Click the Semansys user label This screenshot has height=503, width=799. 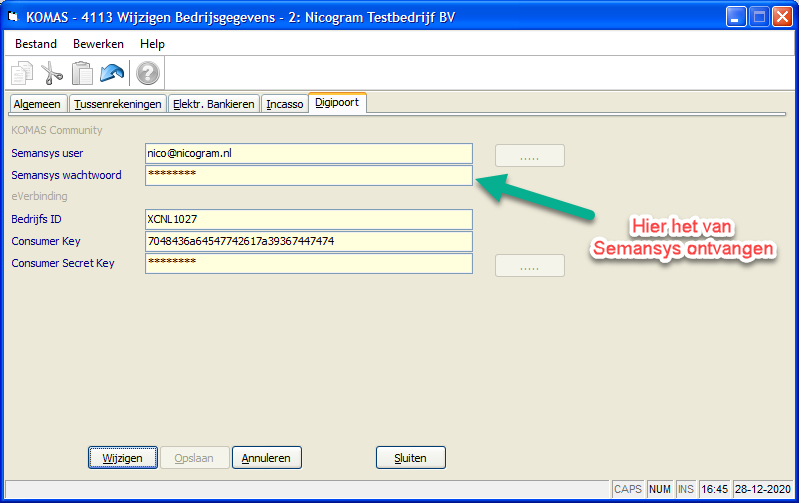pyautogui.click(x=47, y=153)
